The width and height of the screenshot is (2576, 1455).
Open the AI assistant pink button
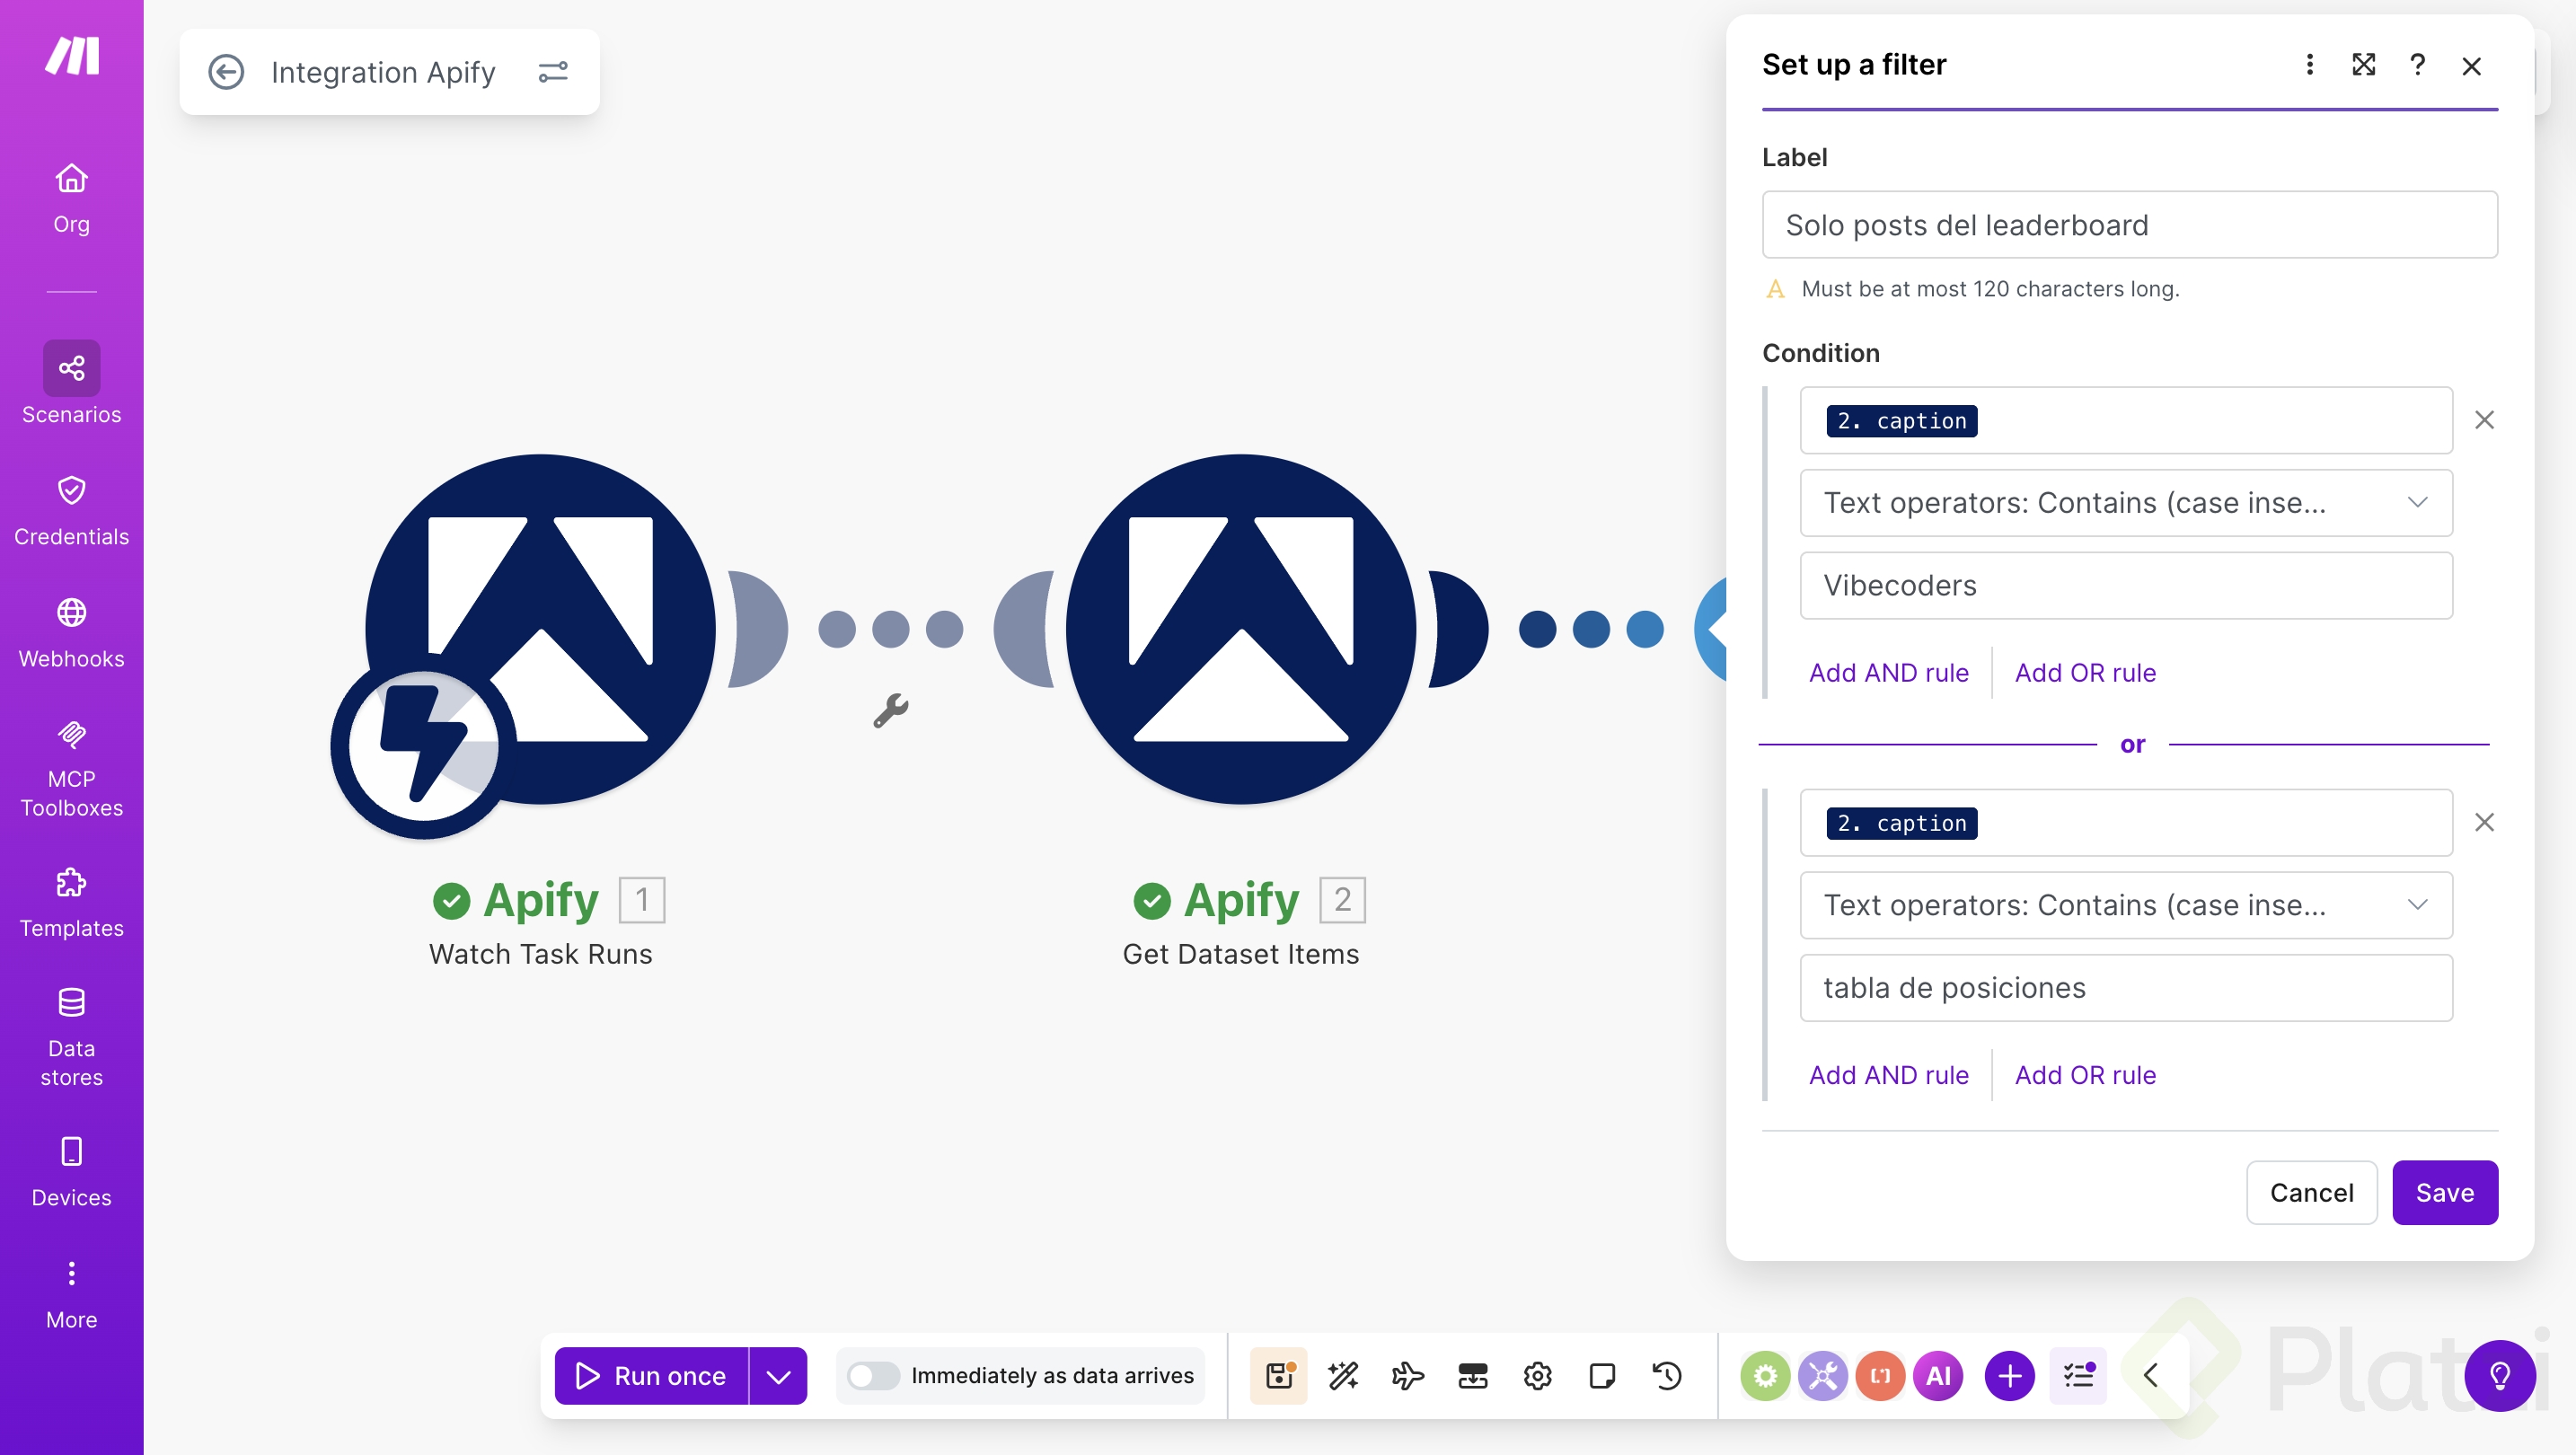(x=1938, y=1376)
